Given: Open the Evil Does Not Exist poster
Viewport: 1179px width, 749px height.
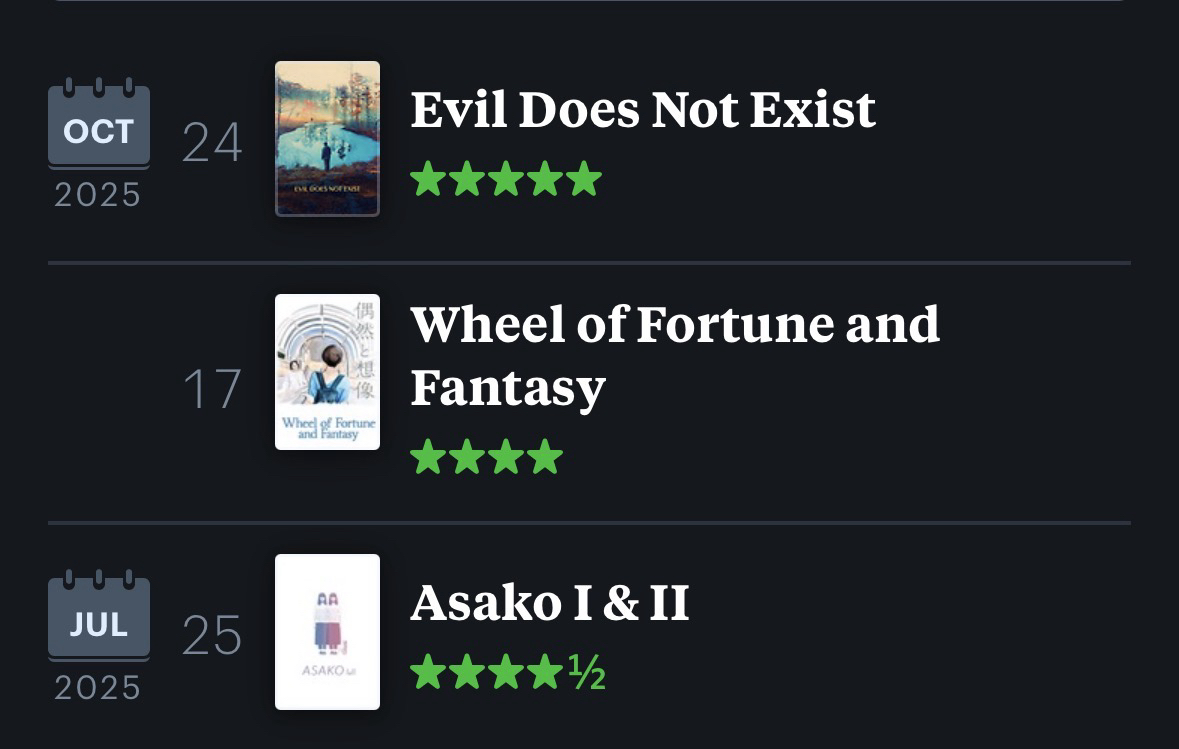Looking at the screenshot, I should (327, 139).
